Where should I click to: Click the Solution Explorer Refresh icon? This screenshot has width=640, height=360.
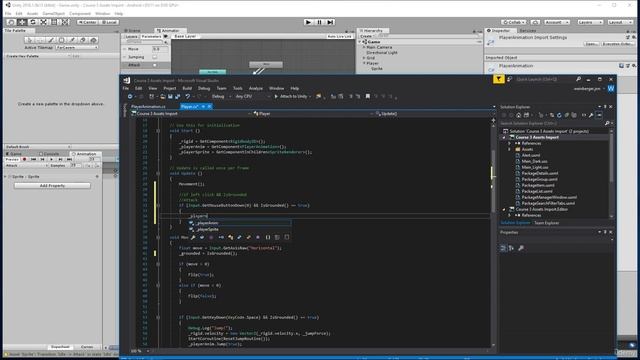point(559,115)
